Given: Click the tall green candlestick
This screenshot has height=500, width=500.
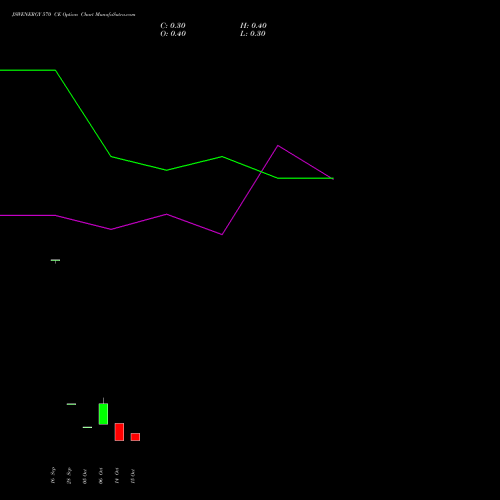Looking at the screenshot, I should 103,413.
